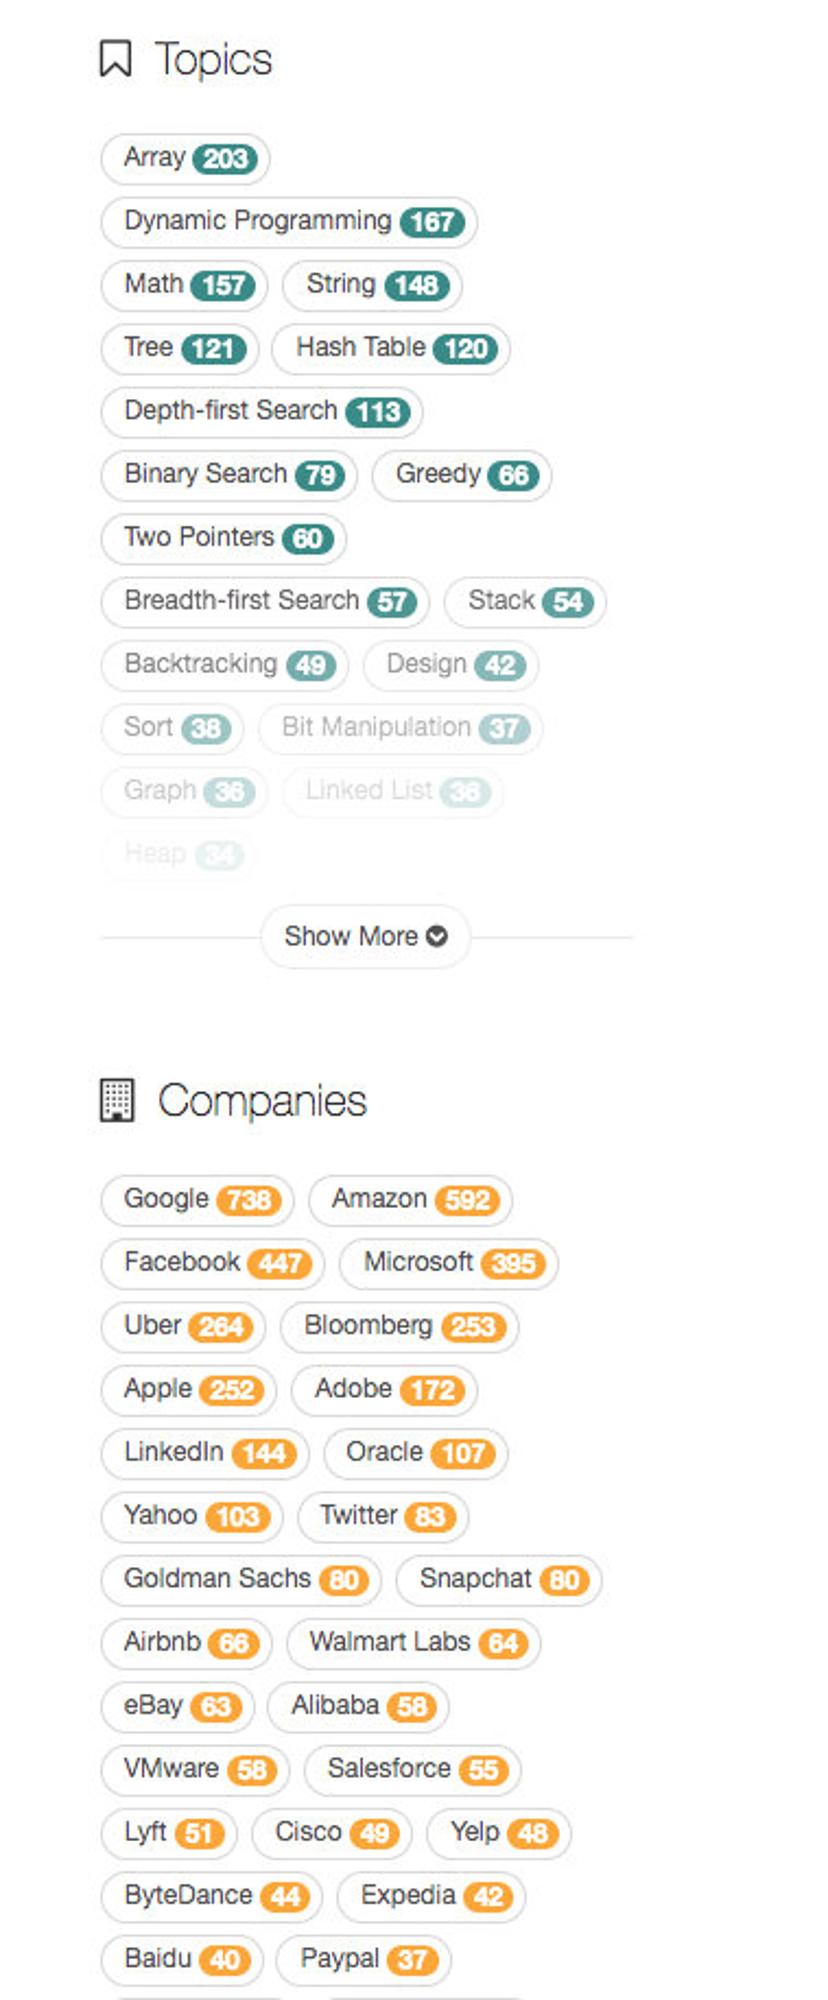The width and height of the screenshot is (828, 2000).
Task: Select the Goldman Sachs tag
Action: coord(241,1579)
